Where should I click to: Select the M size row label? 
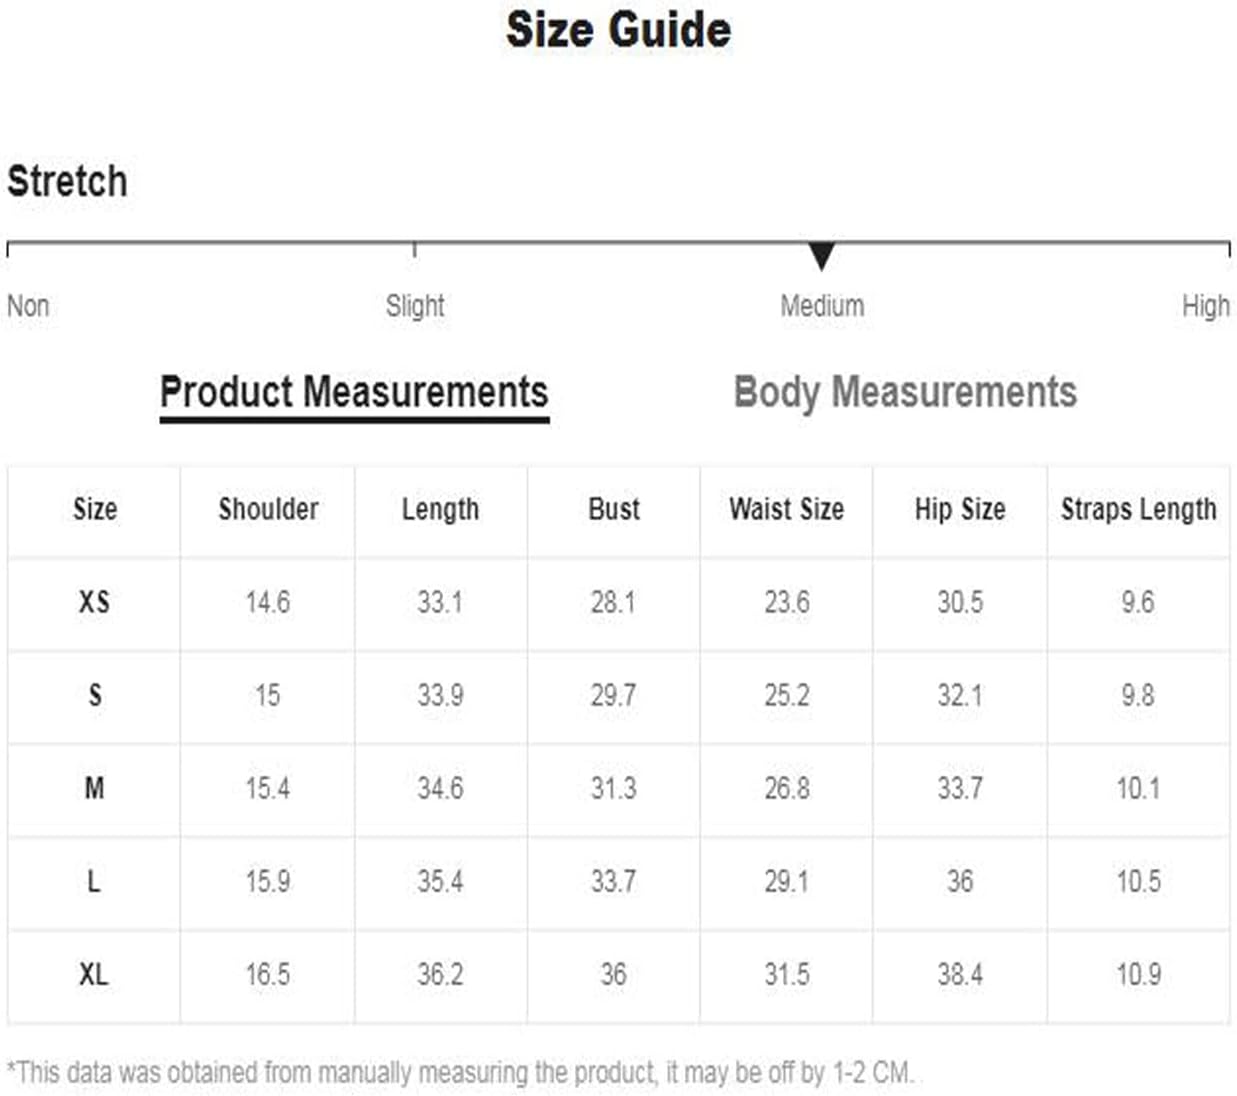pos(94,788)
